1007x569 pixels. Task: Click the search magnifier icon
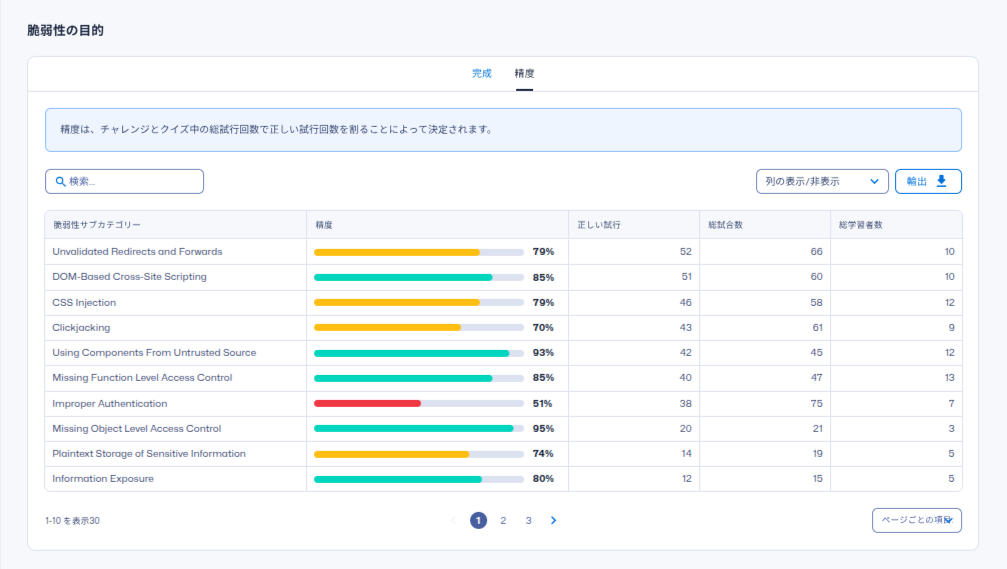[x=60, y=181]
